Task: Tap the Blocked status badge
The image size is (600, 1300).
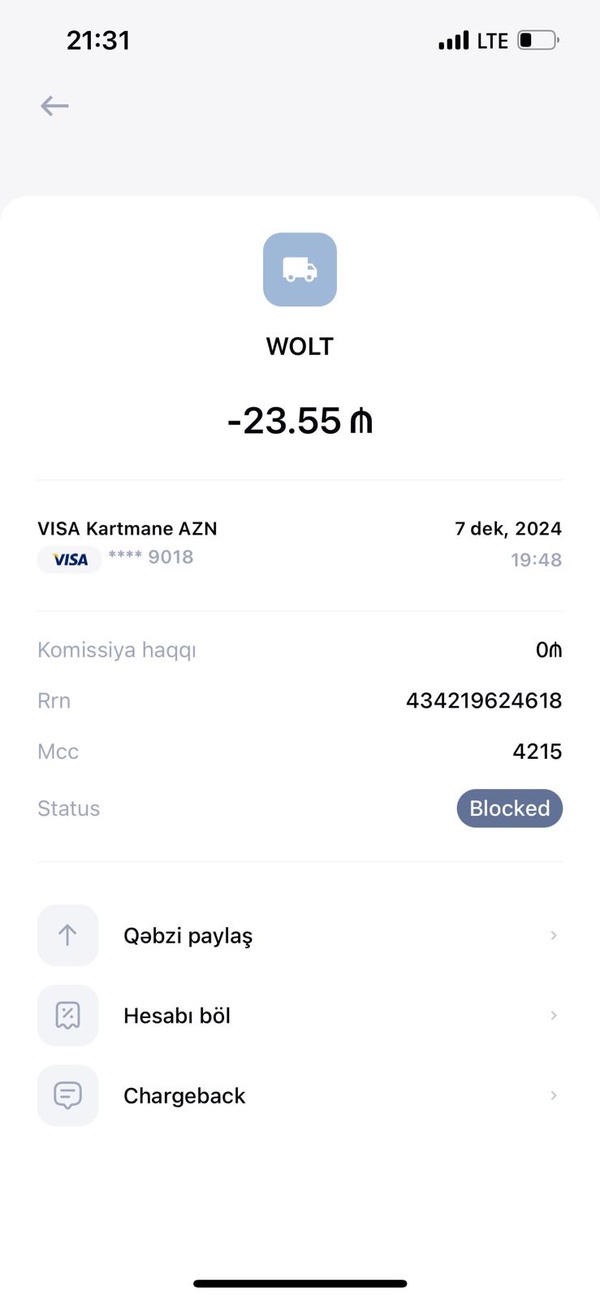Action: 510,808
